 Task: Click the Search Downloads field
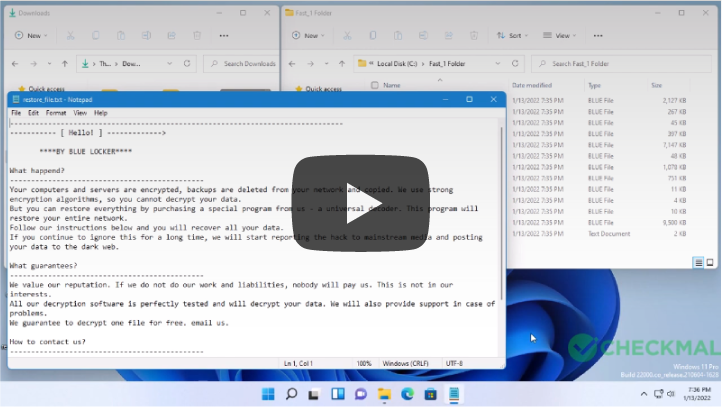click(242, 64)
